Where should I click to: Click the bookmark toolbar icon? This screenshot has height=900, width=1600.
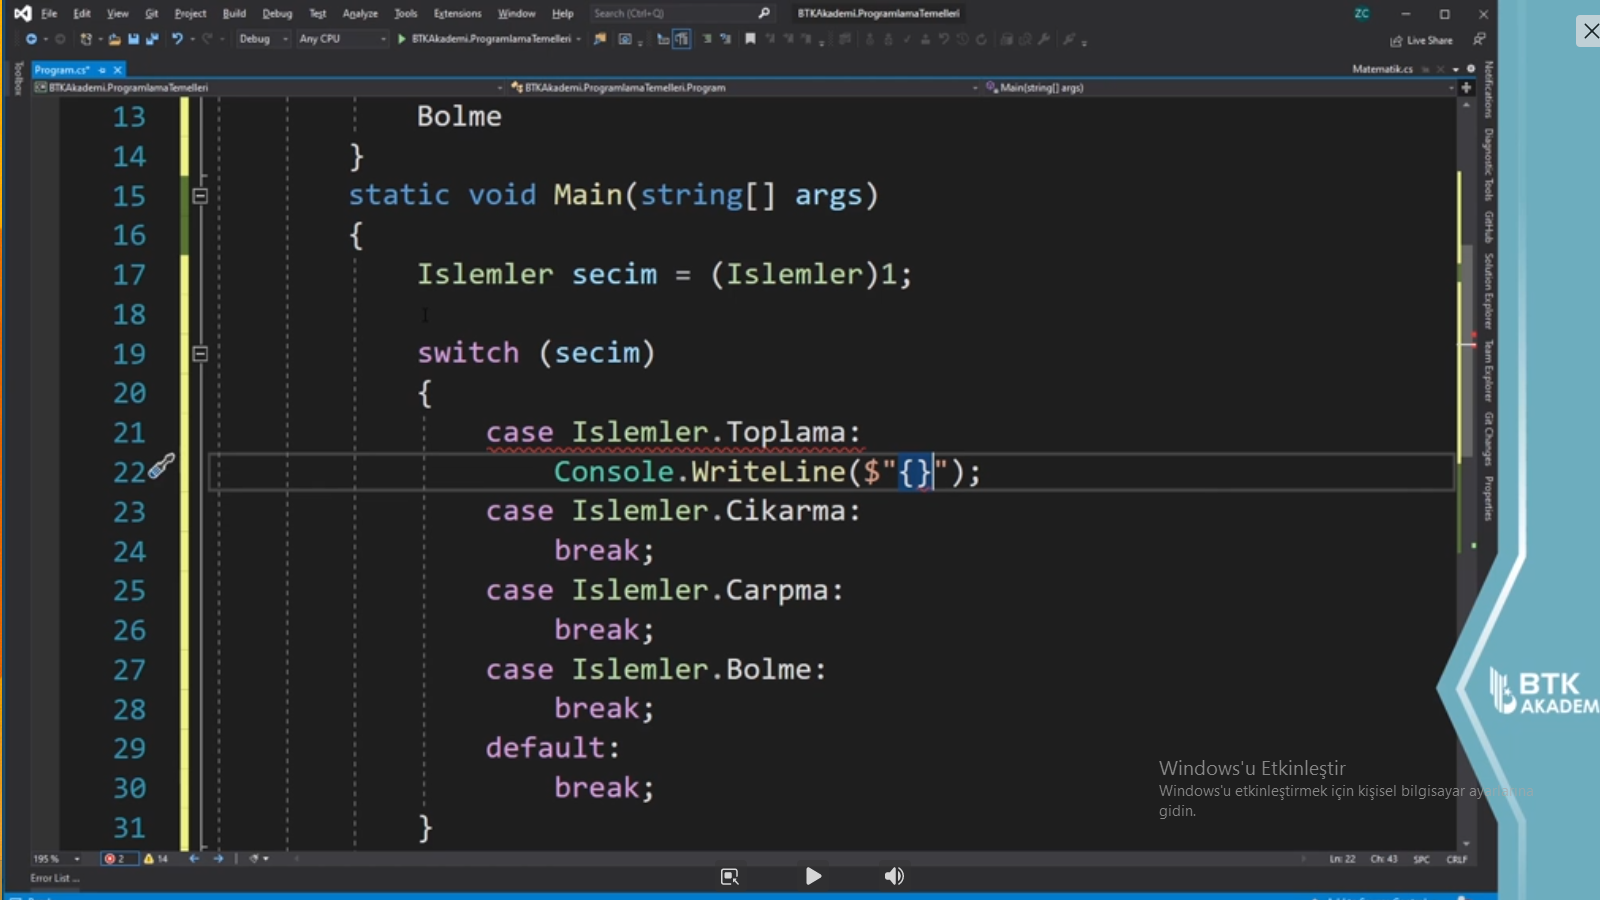(x=750, y=39)
